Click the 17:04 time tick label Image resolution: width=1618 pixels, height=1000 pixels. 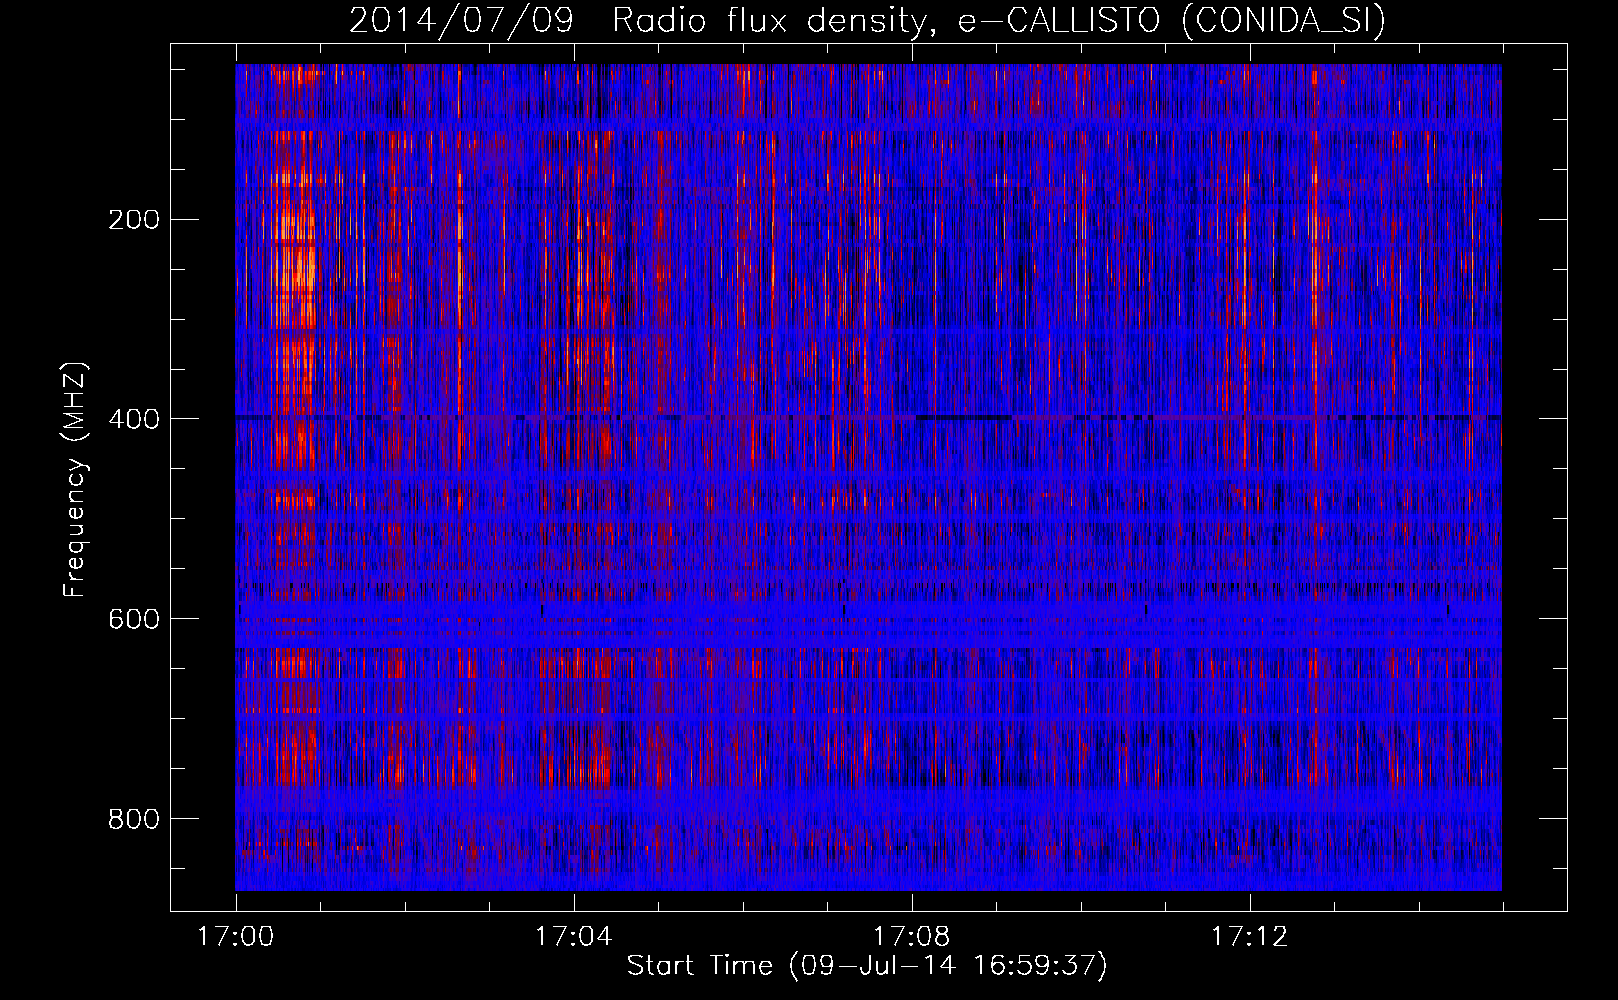coord(574,937)
